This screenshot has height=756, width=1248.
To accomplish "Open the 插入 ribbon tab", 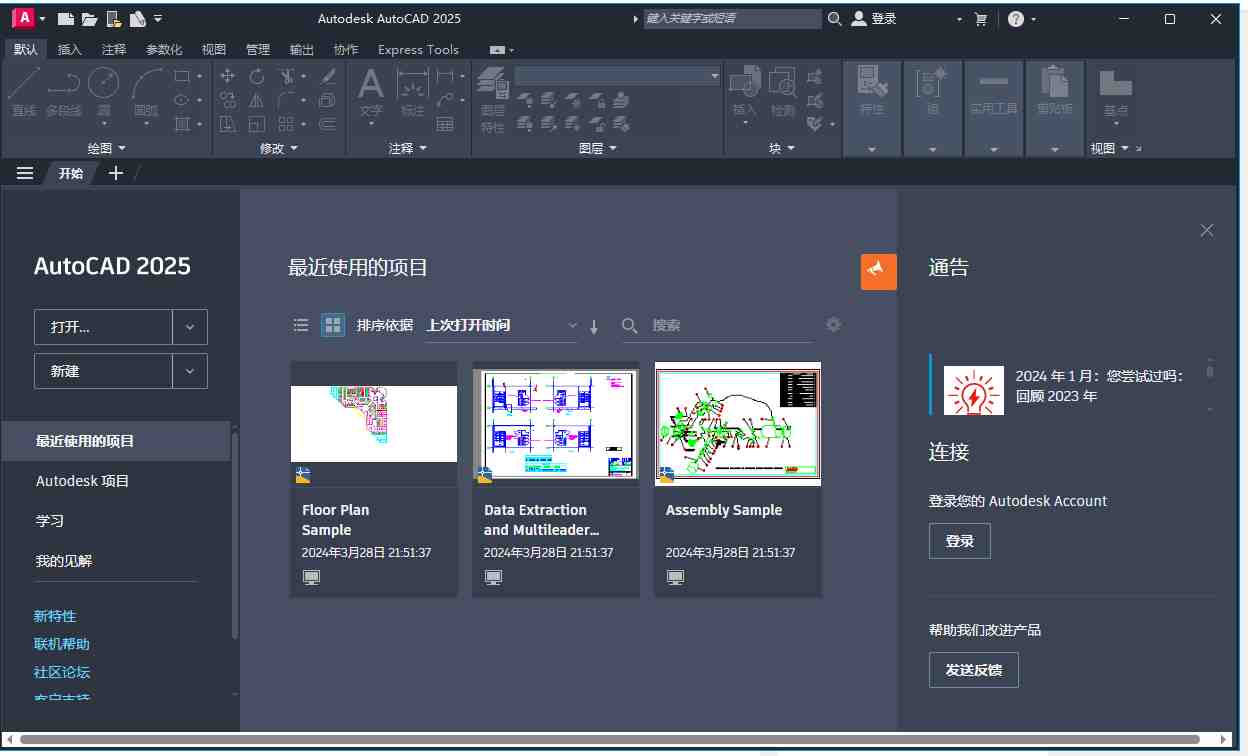I will pyautogui.click(x=69, y=49).
